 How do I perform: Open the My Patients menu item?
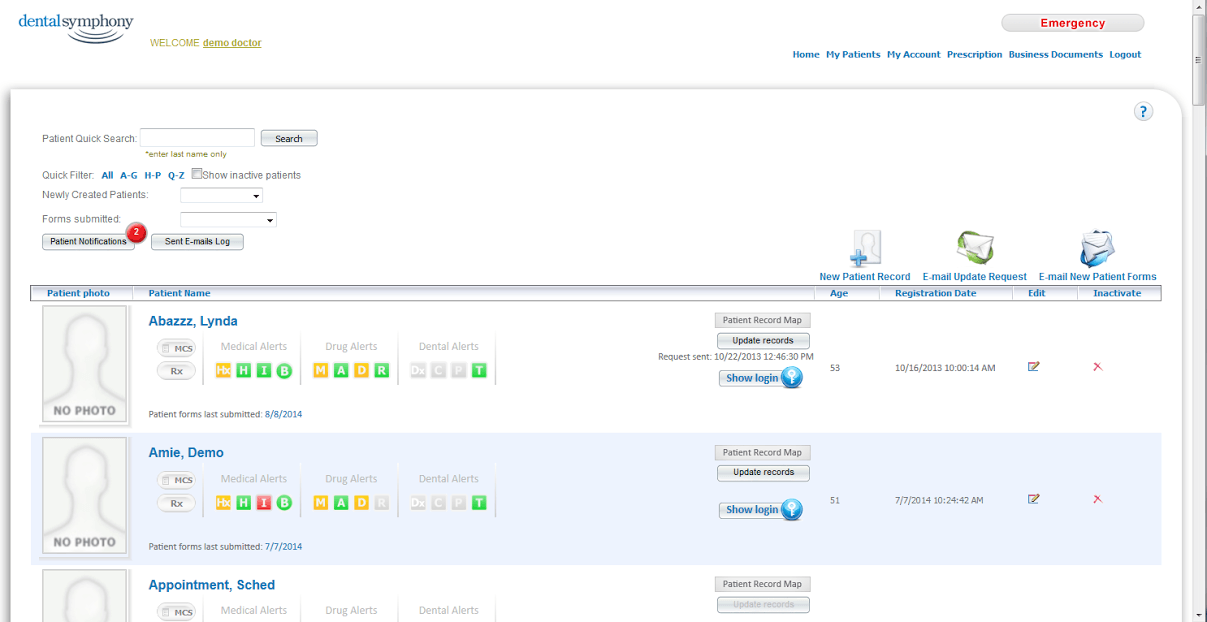click(x=853, y=55)
